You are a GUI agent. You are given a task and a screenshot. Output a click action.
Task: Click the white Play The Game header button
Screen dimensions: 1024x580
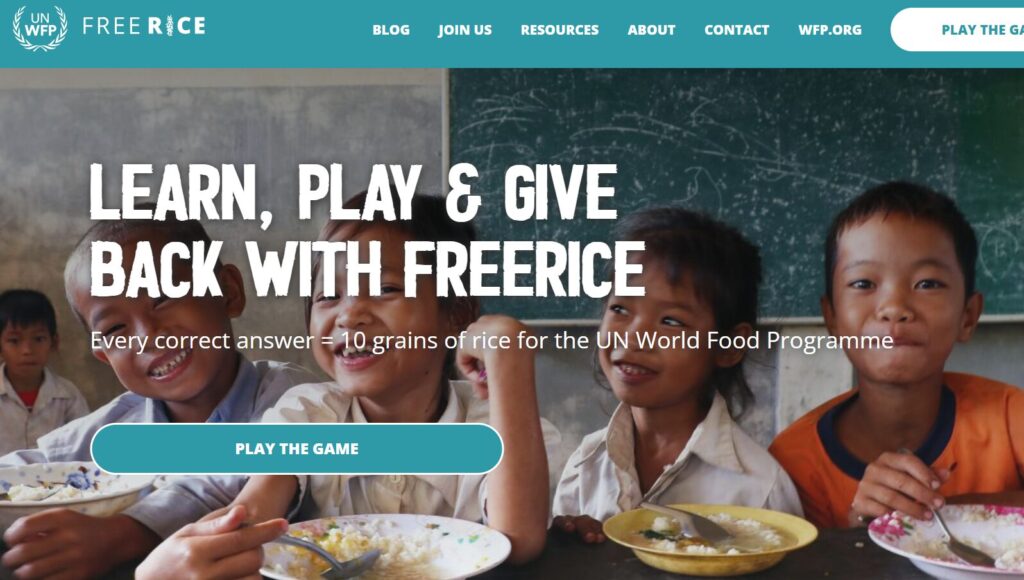(x=957, y=29)
